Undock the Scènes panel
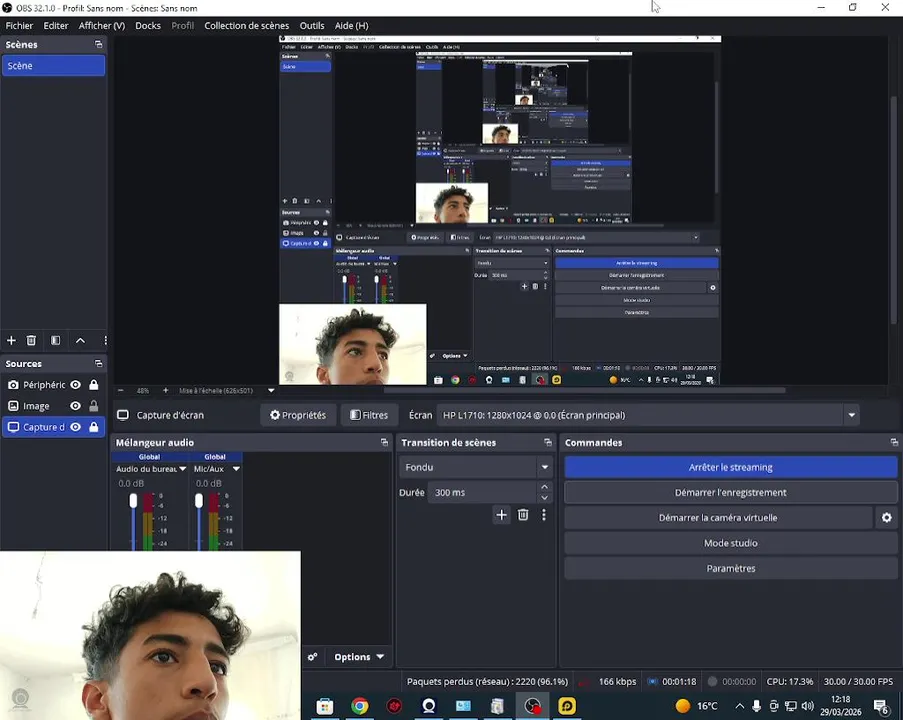 pos(98,44)
